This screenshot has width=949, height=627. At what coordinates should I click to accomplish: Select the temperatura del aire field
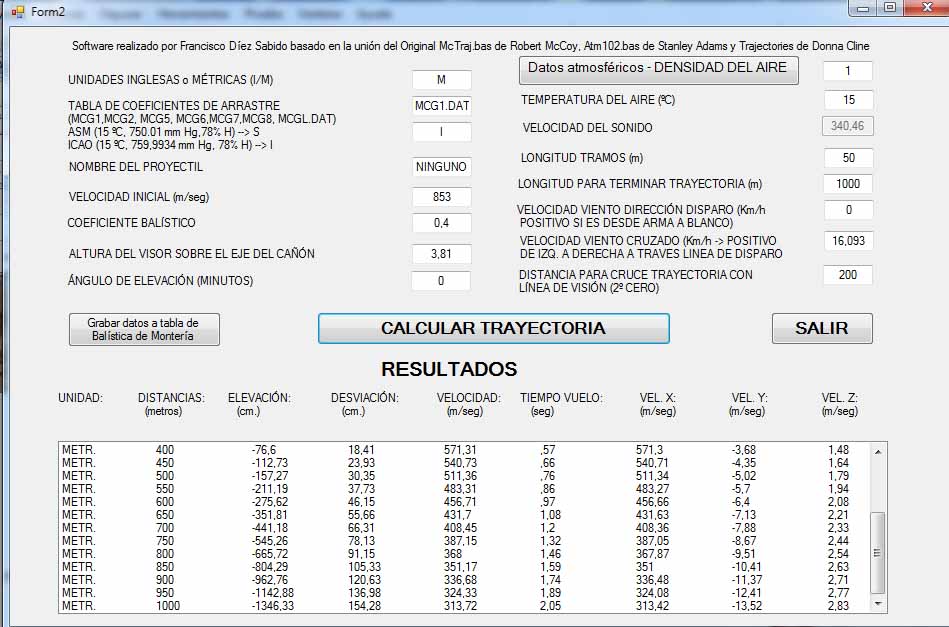[848, 100]
